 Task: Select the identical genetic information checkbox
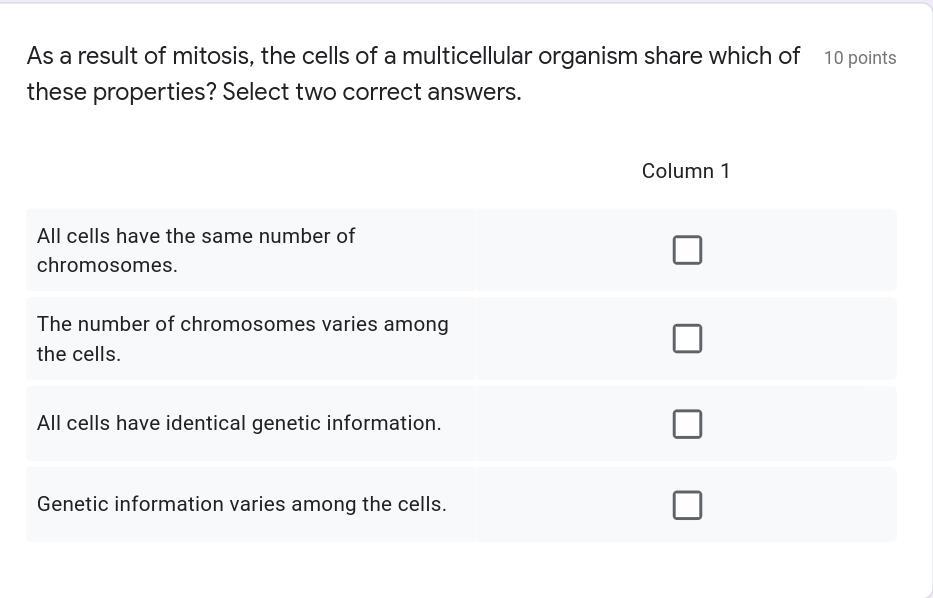687,424
